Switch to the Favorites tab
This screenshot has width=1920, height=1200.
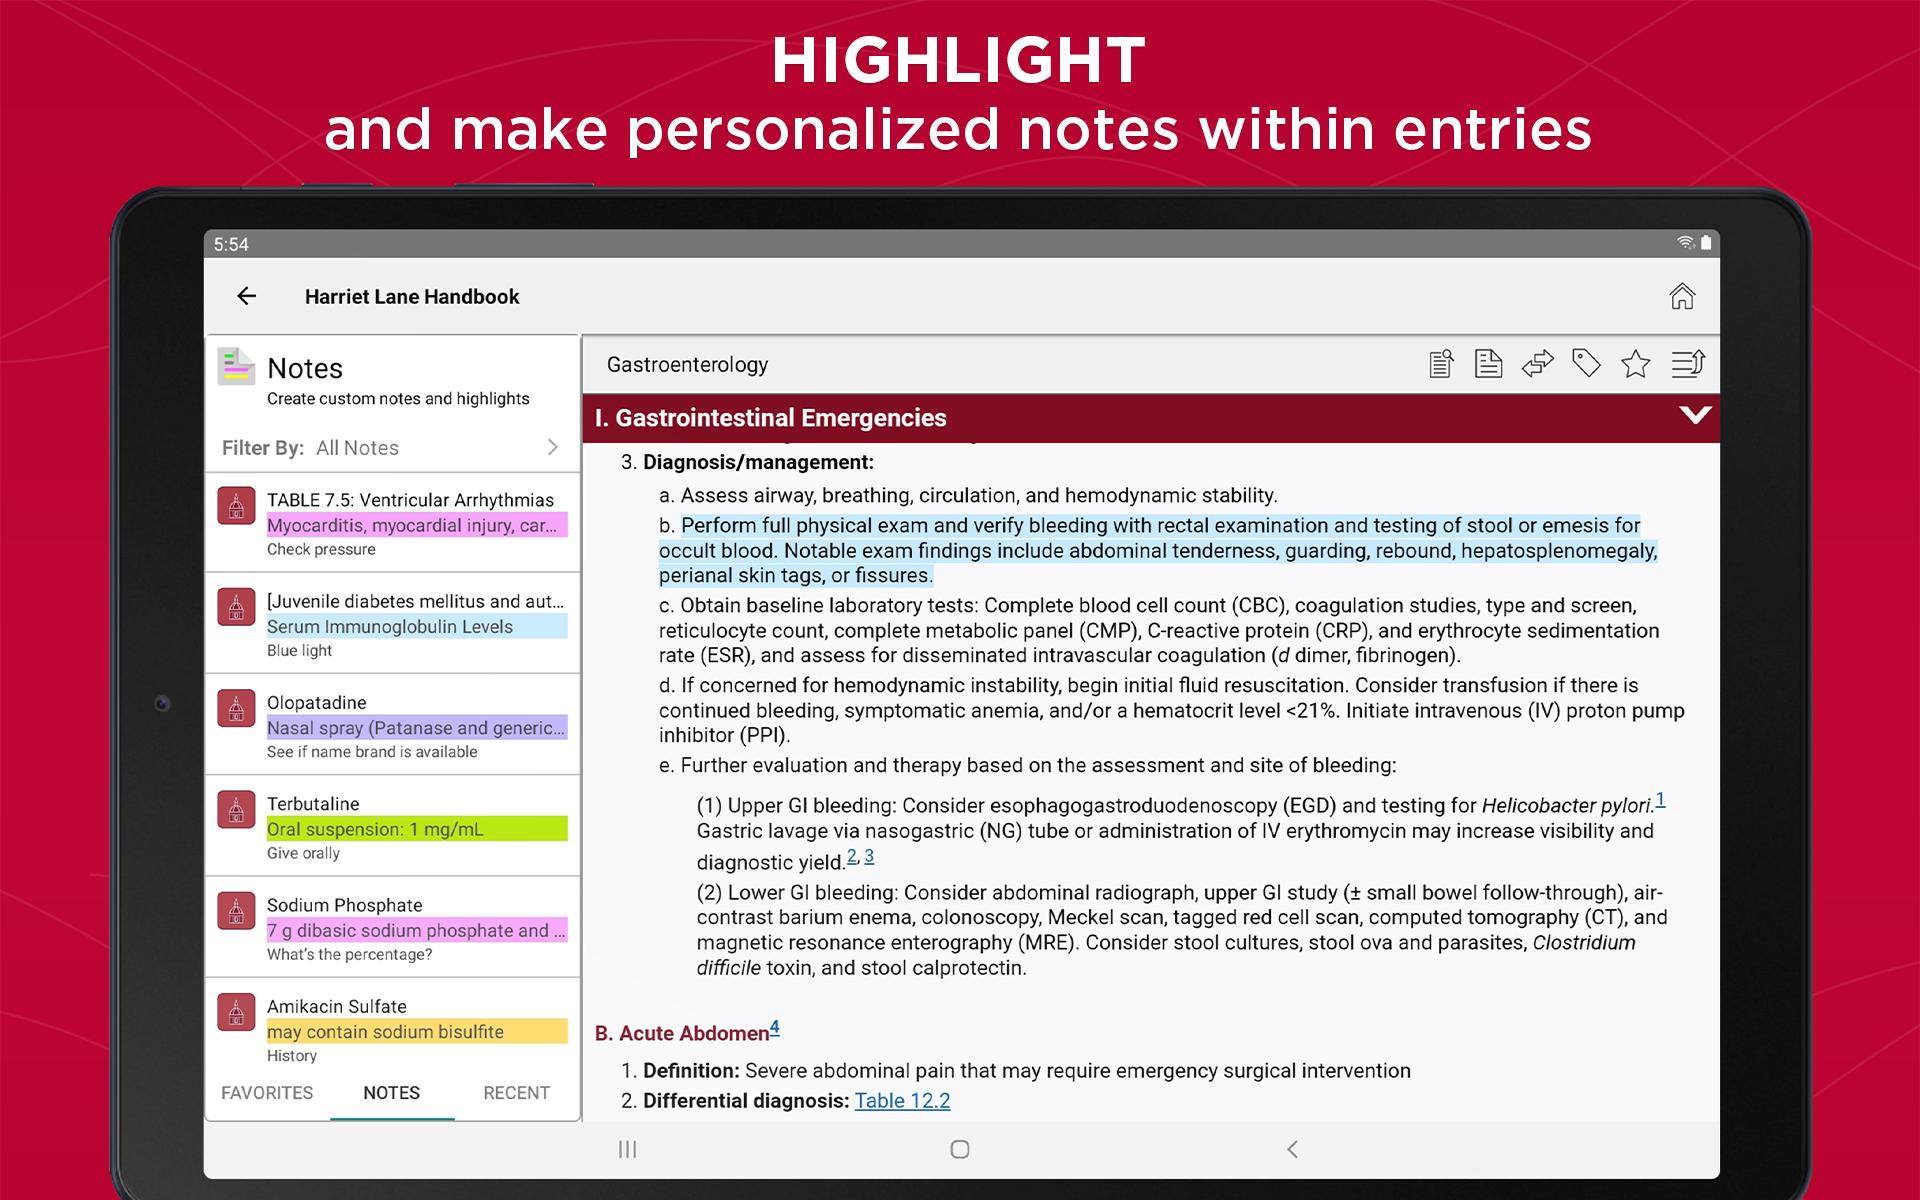pyautogui.click(x=267, y=1093)
